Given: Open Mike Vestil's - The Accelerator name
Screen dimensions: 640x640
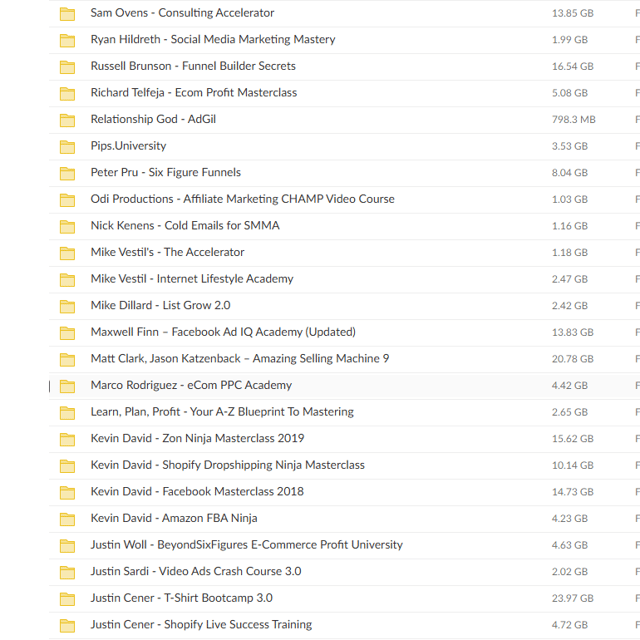Looking at the screenshot, I should tap(167, 252).
